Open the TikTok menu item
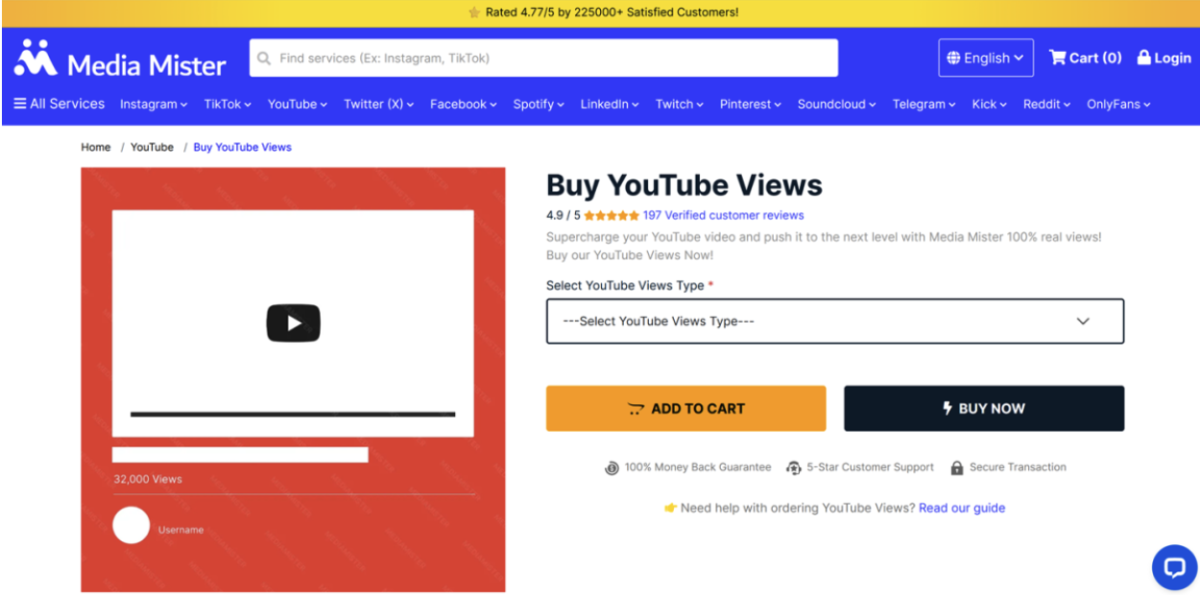Image resolution: width=1200 pixels, height=595 pixels. click(227, 104)
